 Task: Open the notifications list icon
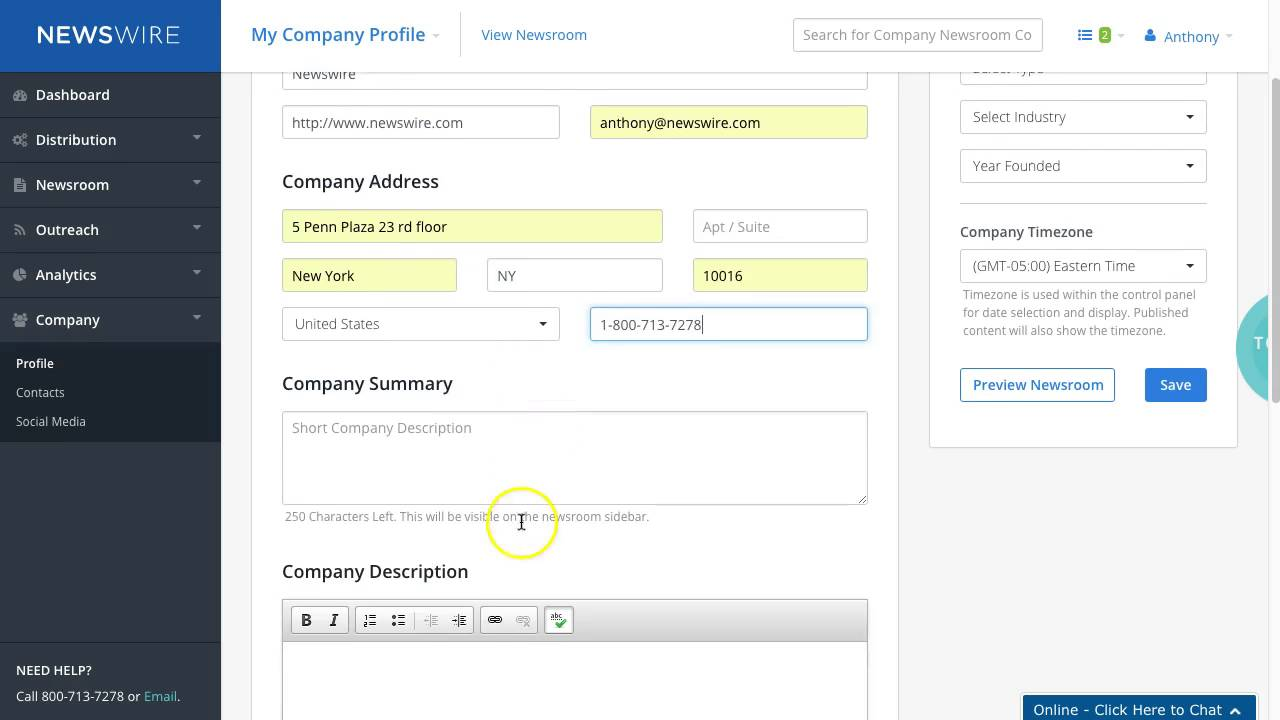coord(1100,35)
